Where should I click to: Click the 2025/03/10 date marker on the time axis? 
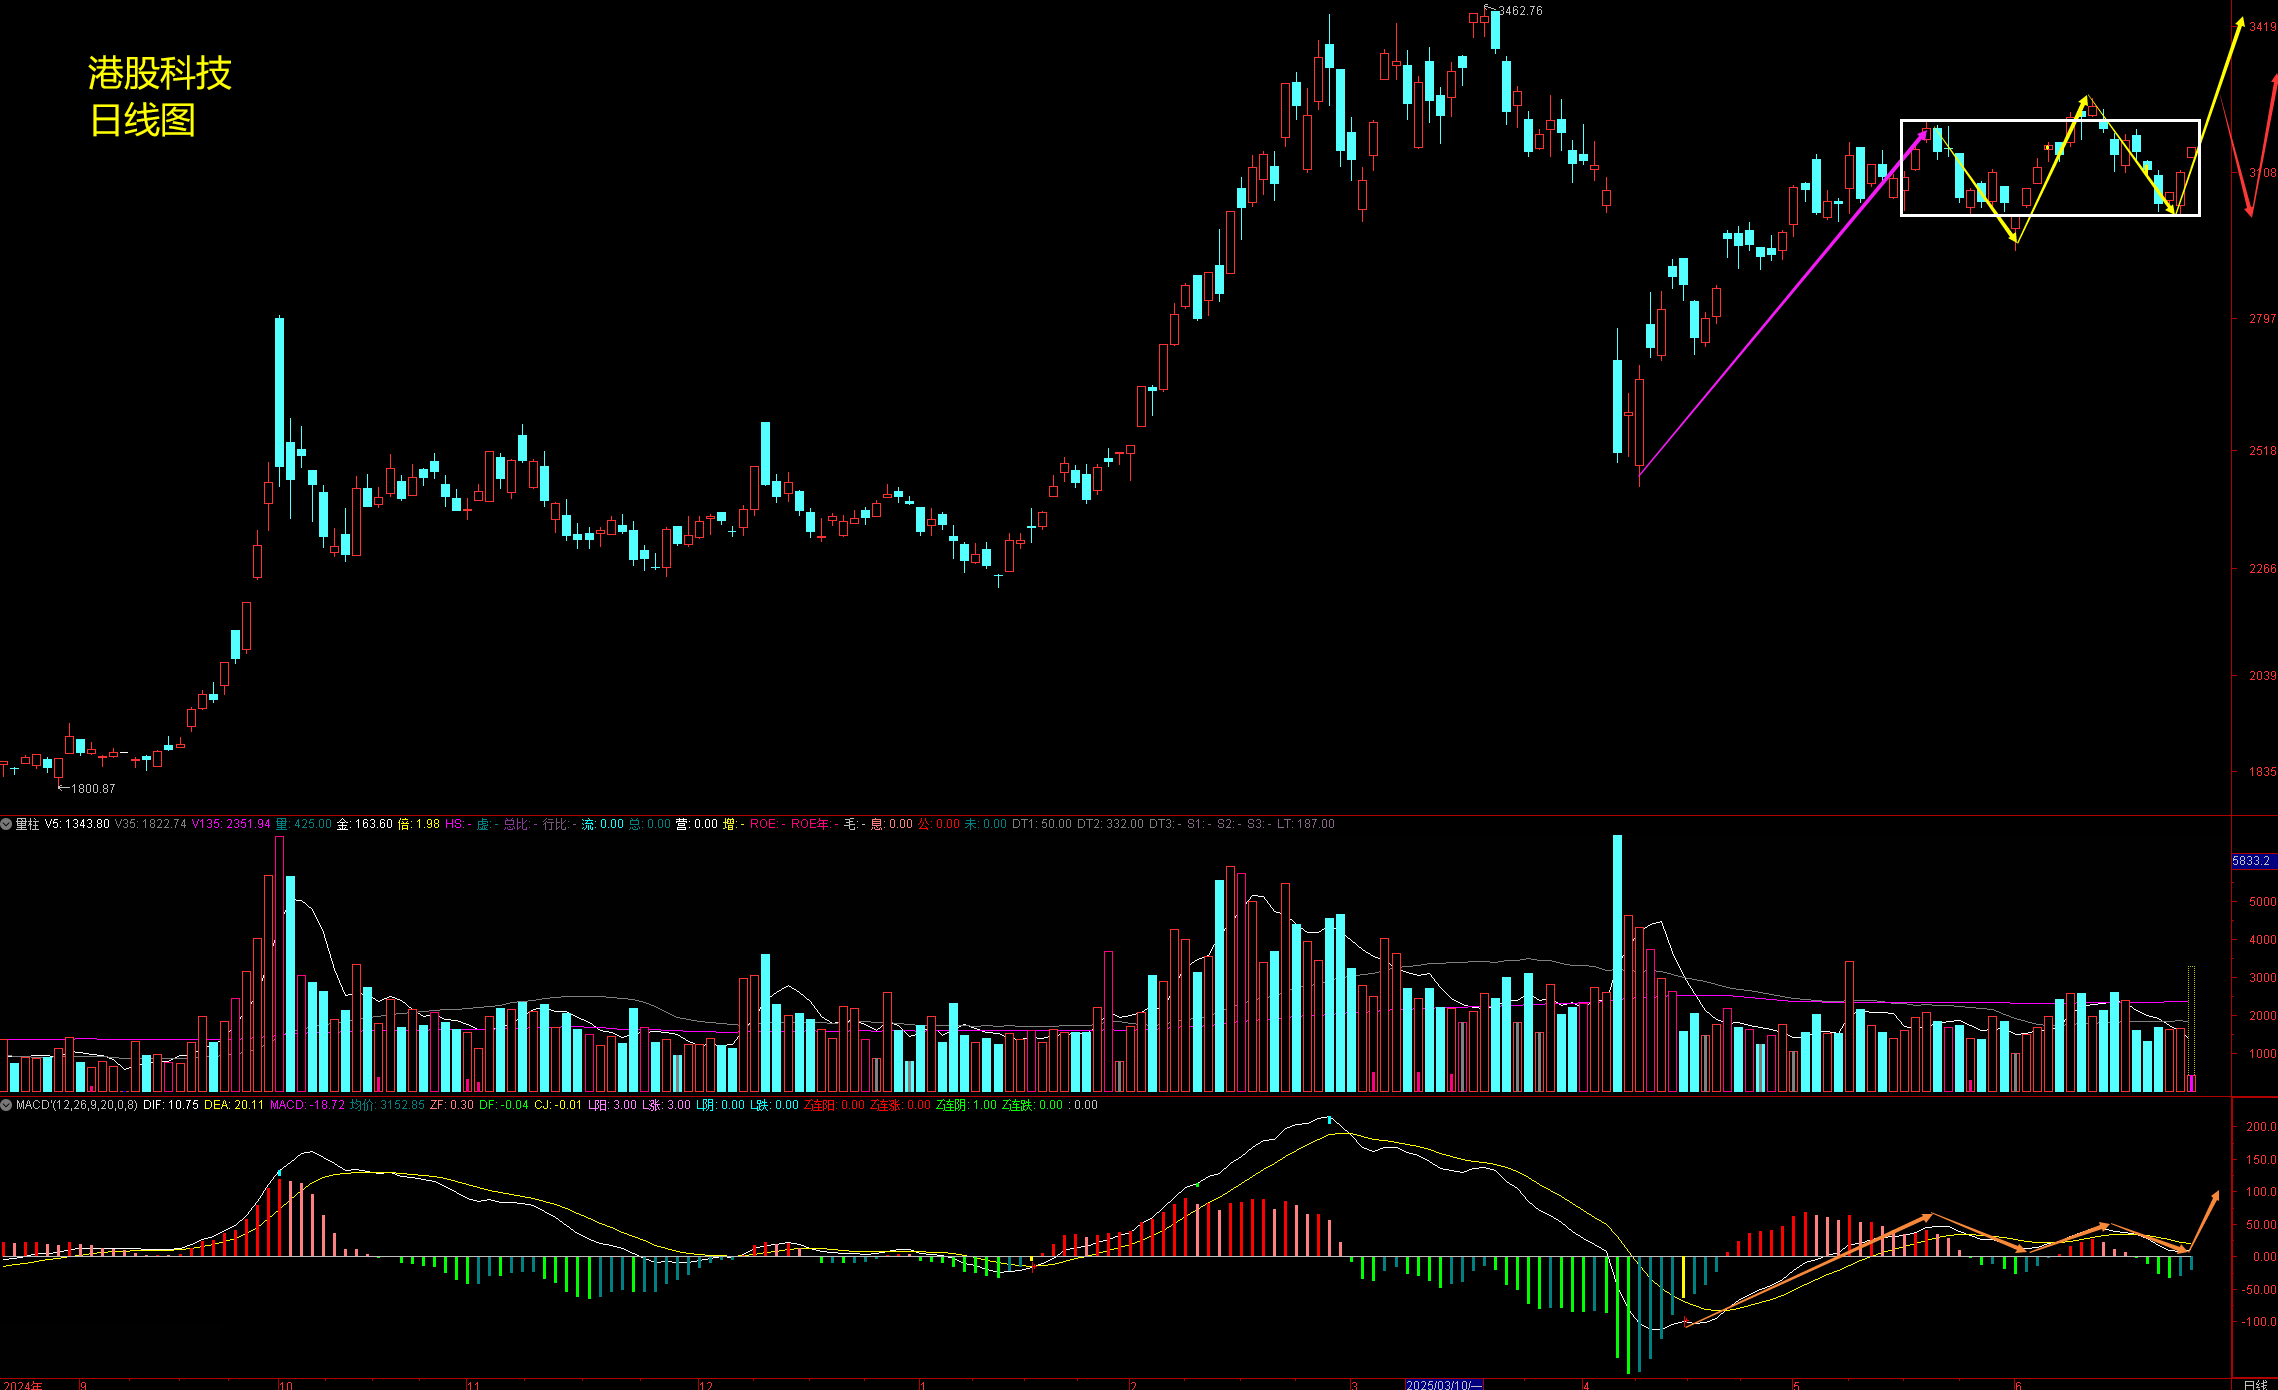pyautogui.click(x=1443, y=1385)
